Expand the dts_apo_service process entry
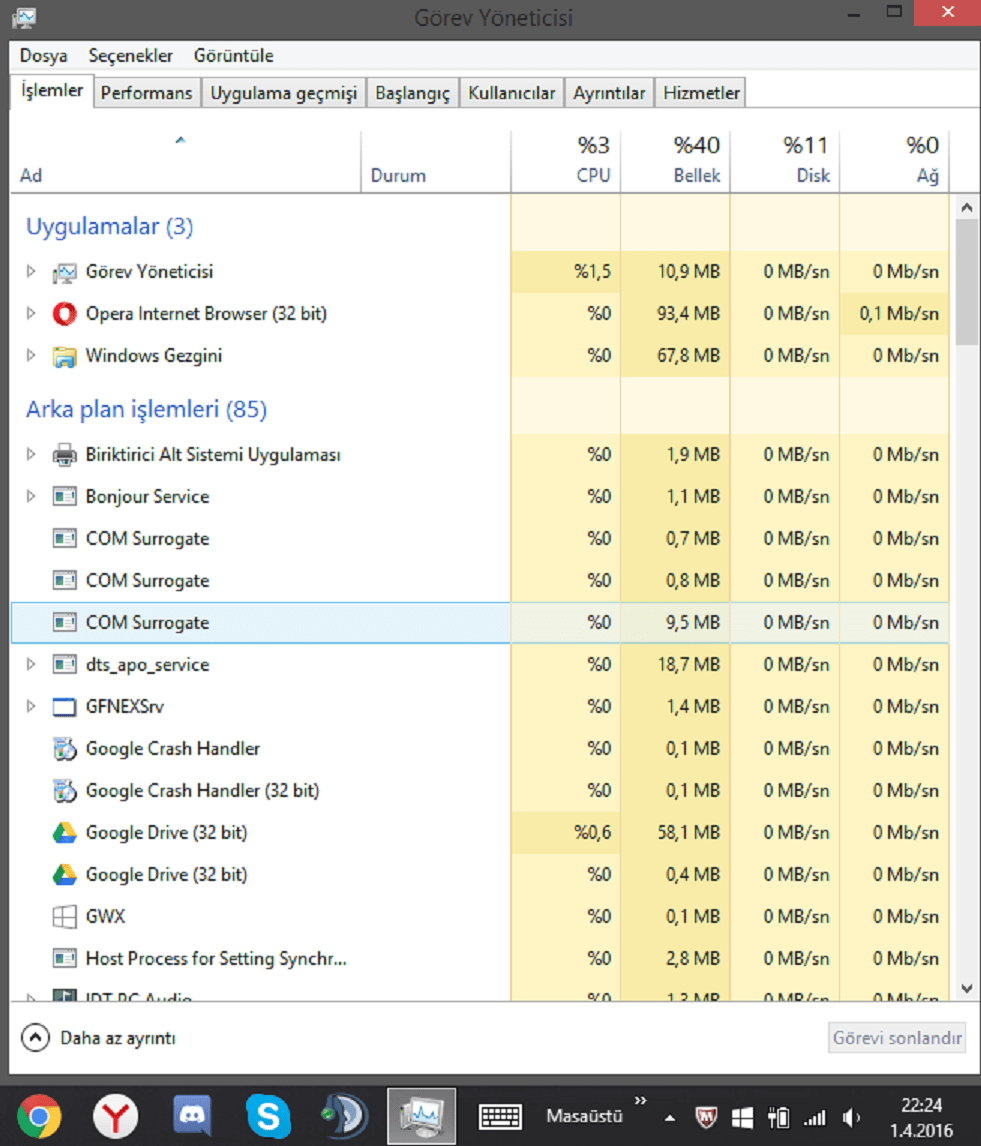Image resolution: width=981 pixels, height=1146 pixels. pos(31,665)
